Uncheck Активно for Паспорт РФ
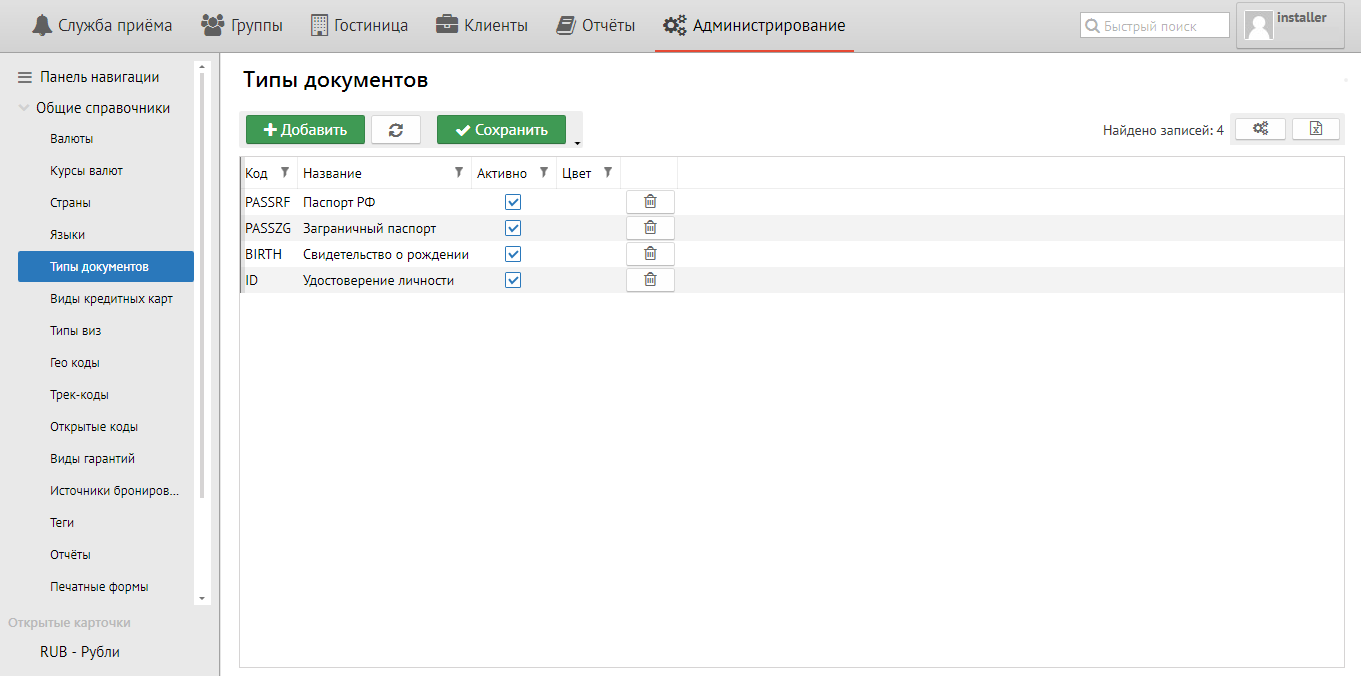 [x=513, y=202]
